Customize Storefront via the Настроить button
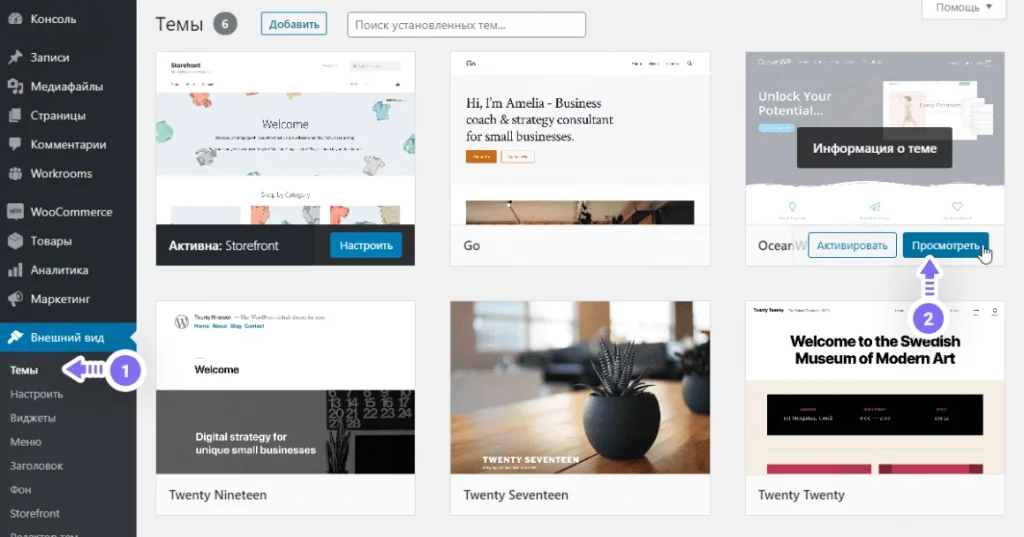 [x=366, y=246]
